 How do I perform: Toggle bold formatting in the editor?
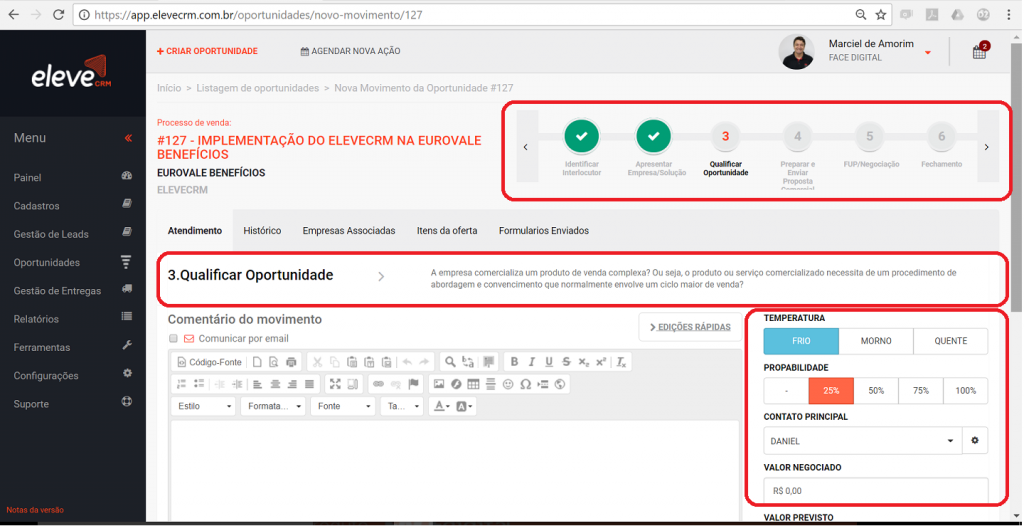pos(515,362)
